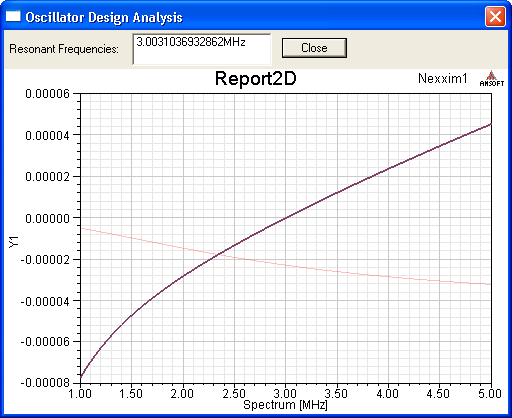The width and height of the screenshot is (512, 418).
Task: Click the 0.00006 Y-axis tick label
Action: point(48,94)
